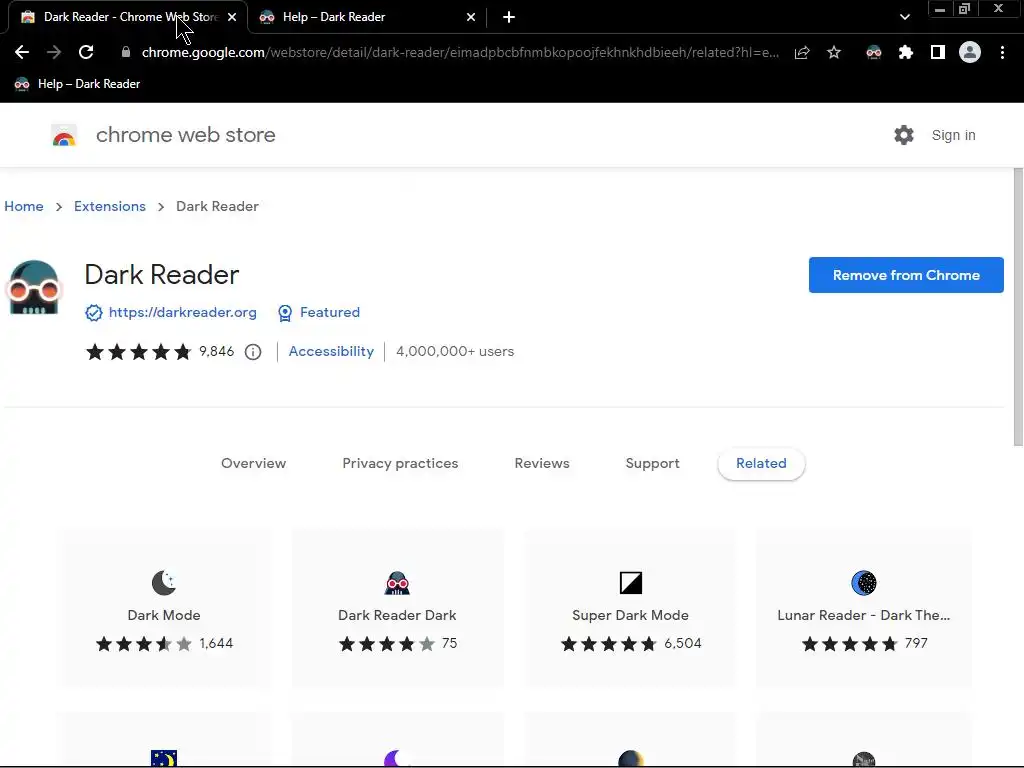
Task: Open the Dark Reader extension toolbar icon
Action: (x=874, y=52)
